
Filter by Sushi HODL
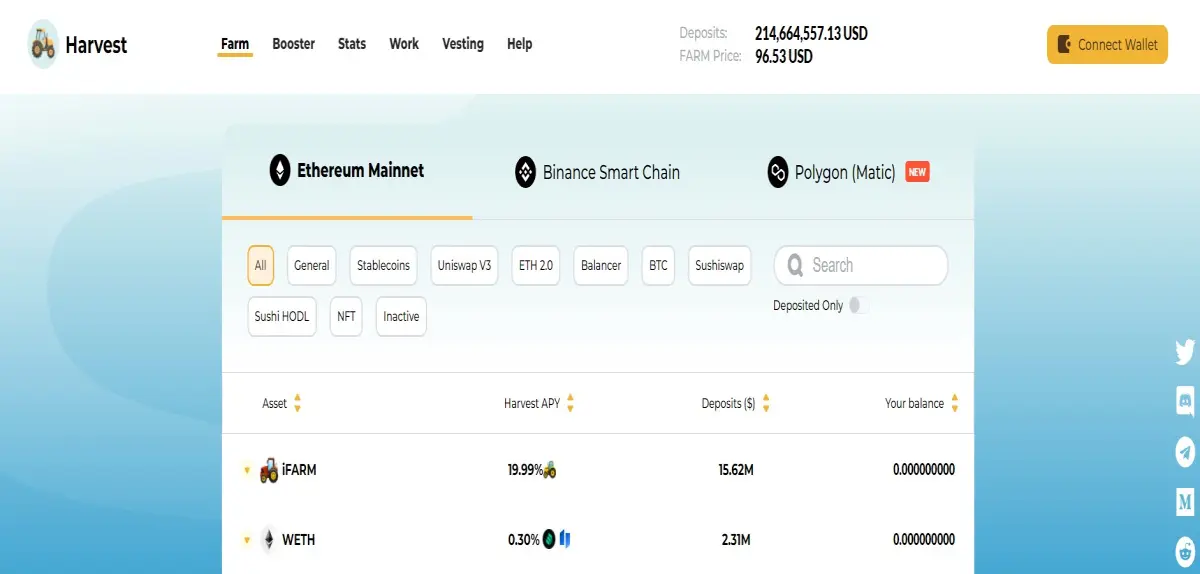pos(282,317)
